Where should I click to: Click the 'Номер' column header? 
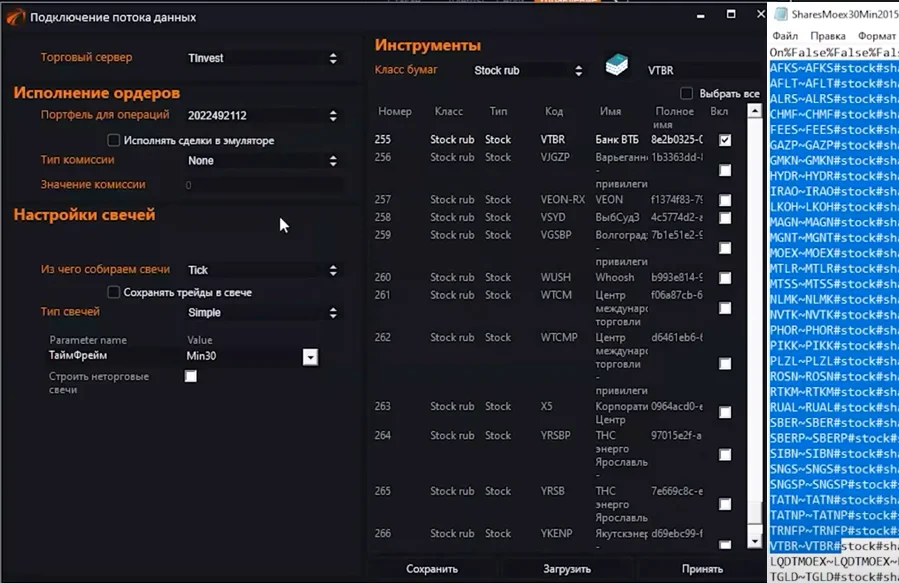pyautogui.click(x=395, y=111)
